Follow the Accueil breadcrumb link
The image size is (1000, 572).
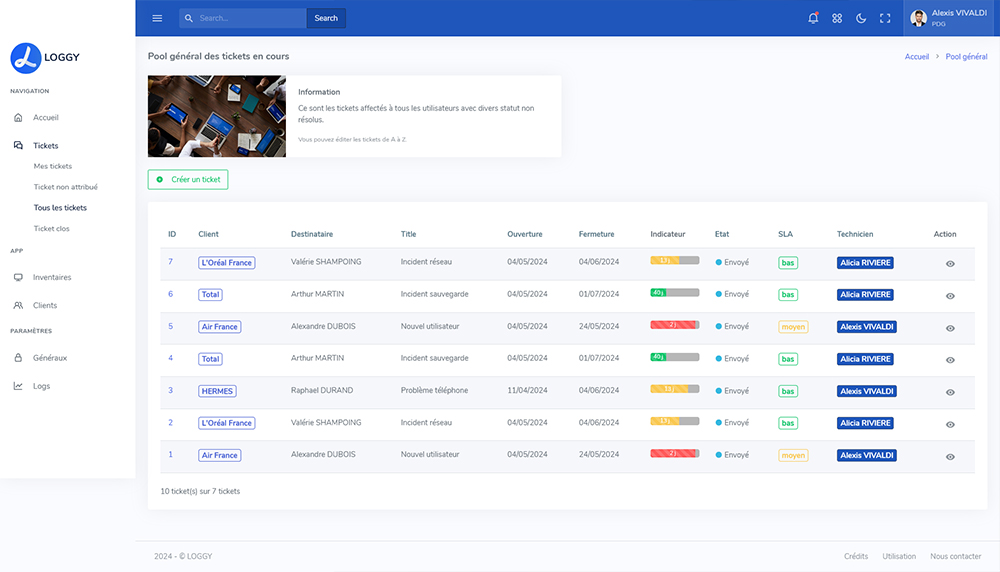click(x=916, y=57)
